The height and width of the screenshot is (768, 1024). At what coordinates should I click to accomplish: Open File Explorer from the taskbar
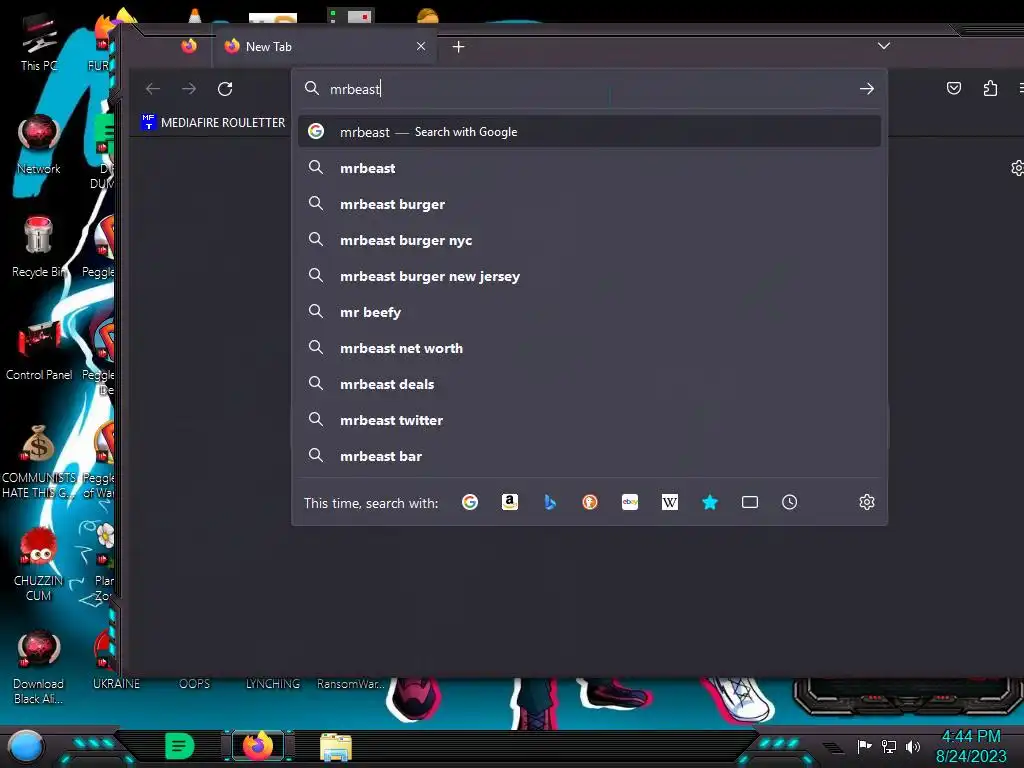(336, 747)
